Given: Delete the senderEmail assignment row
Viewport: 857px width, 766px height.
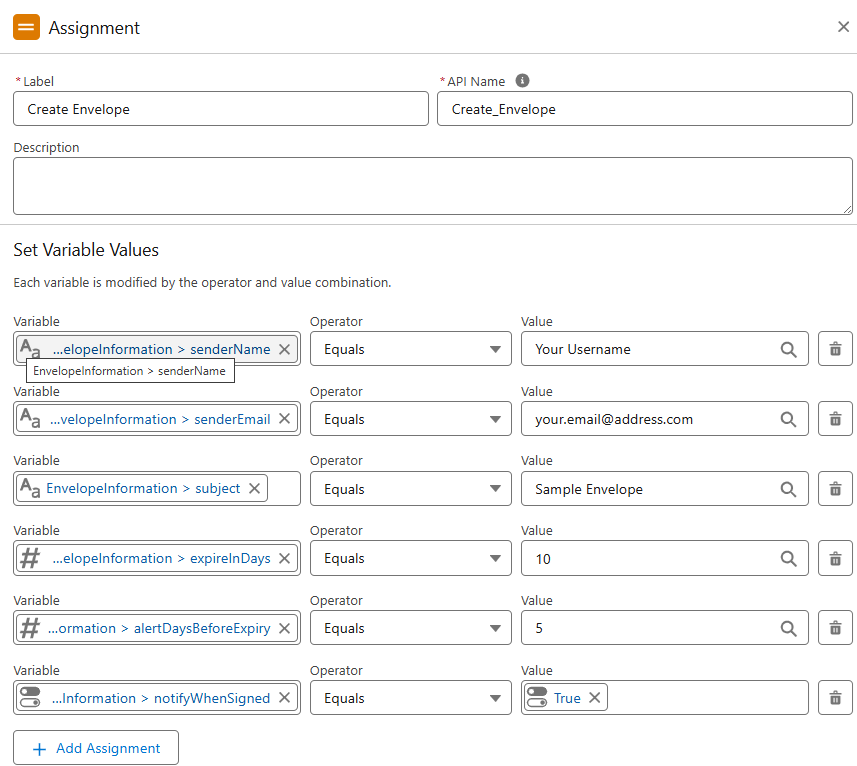Looking at the screenshot, I should pos(835,419).
